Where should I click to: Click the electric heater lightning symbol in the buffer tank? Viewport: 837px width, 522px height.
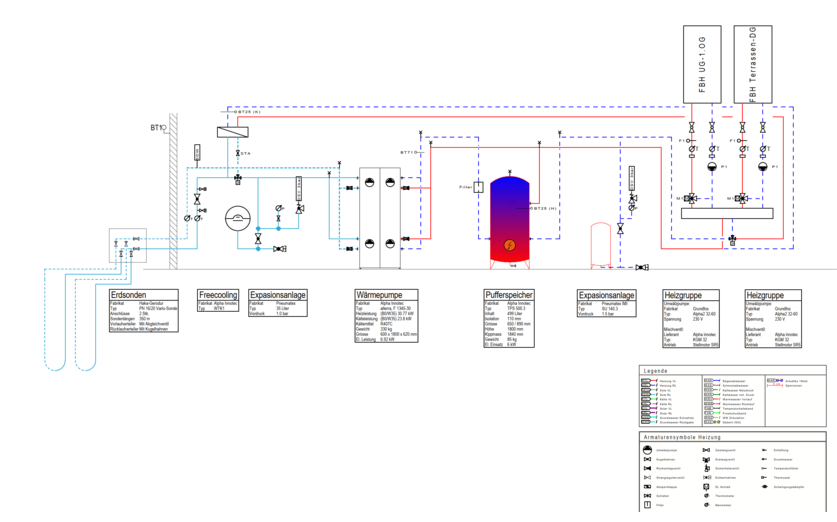click(x=510, y=245)
